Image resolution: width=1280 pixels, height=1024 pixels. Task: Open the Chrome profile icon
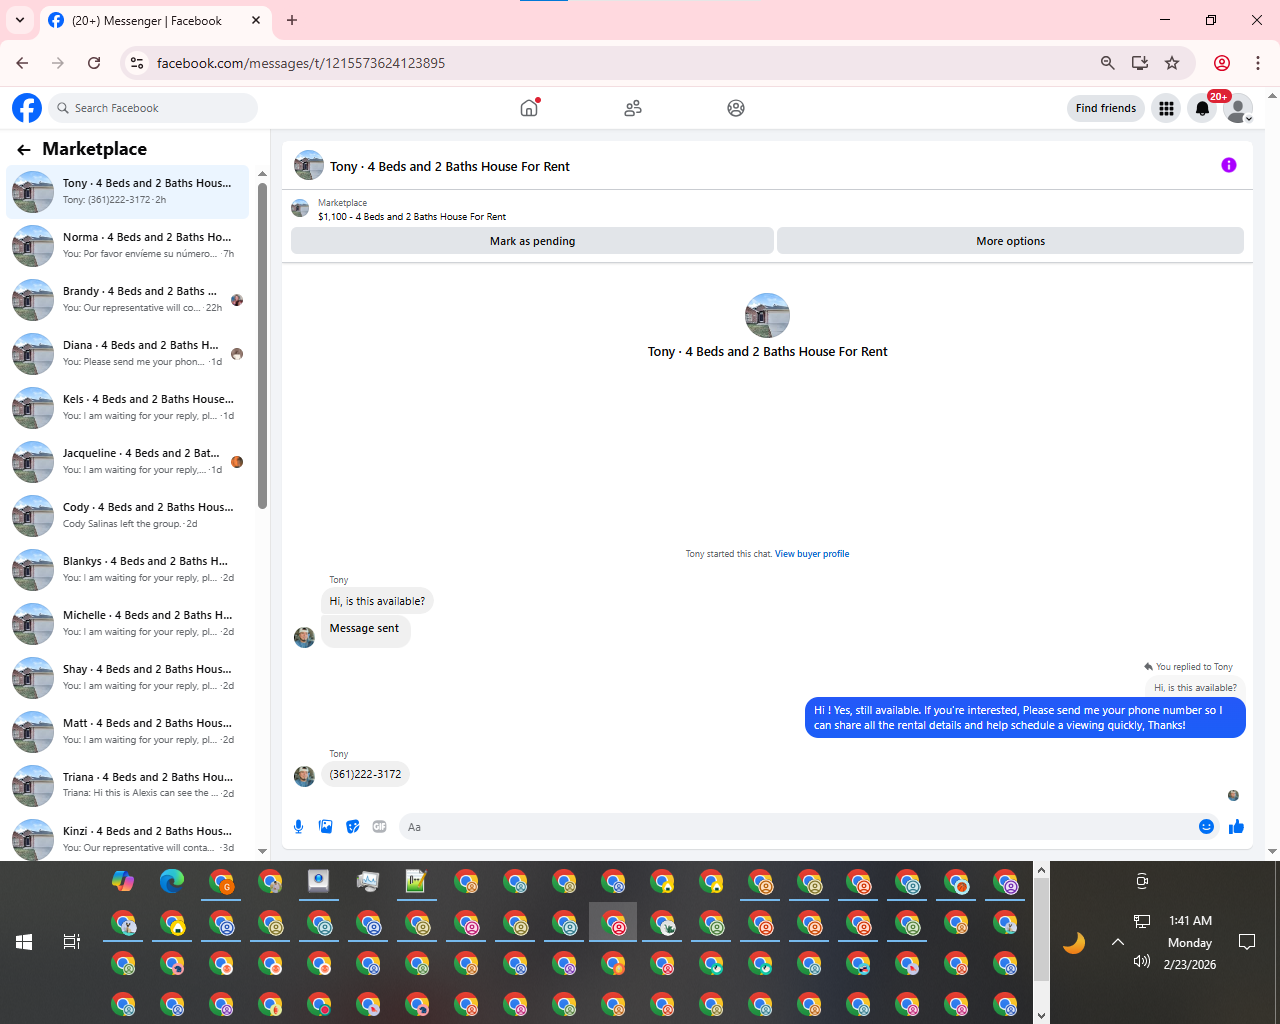1222,63
